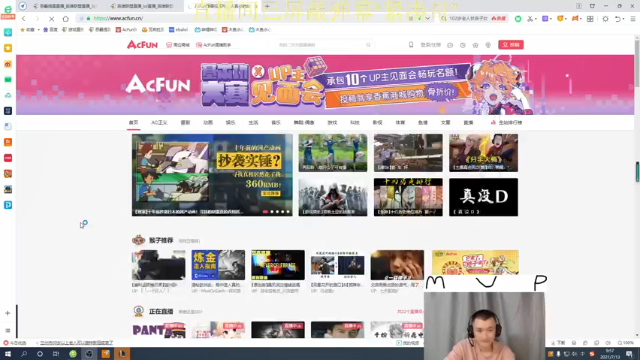The height and width of the screenshot is (360, 640).
Task: Select the 游戏 navigation tab
Action: tap(332, 122)
